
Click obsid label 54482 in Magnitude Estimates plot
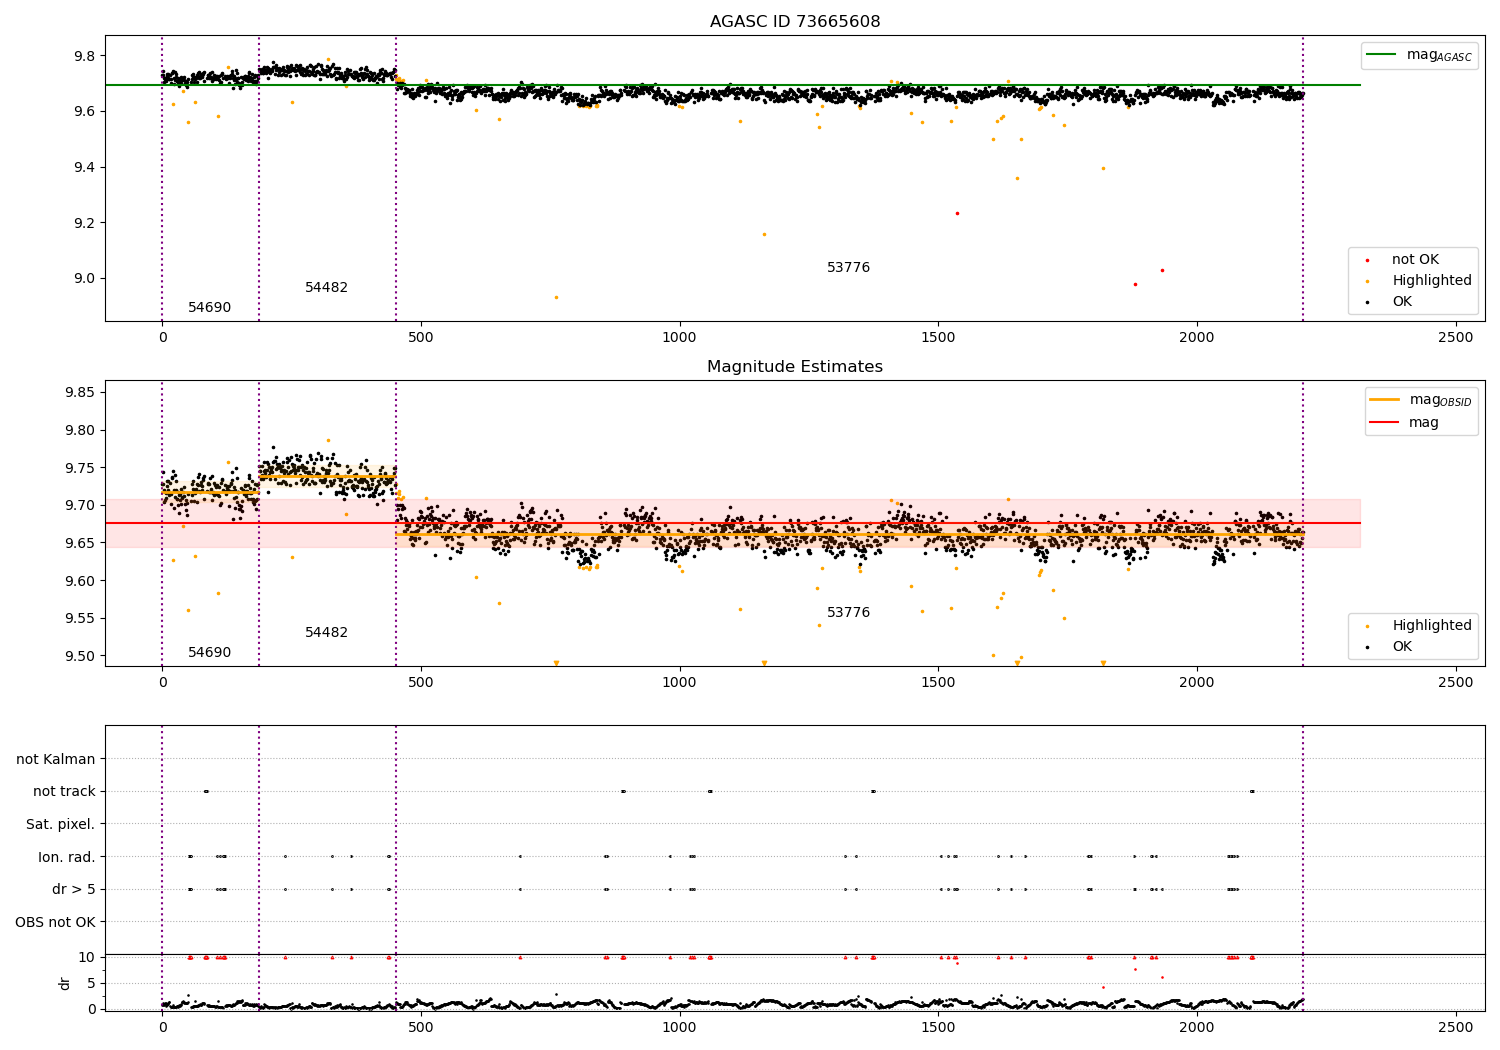pos(326,633)
